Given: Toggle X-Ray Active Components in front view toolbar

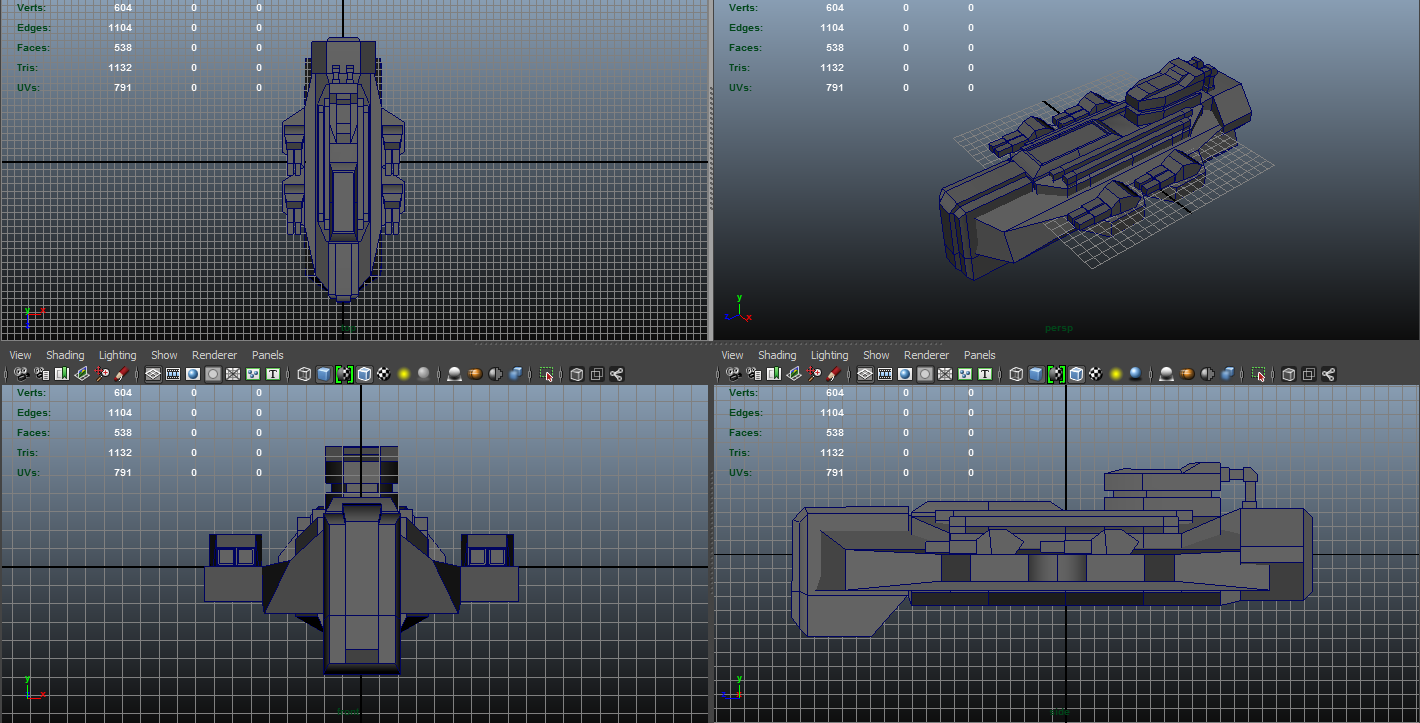Looking at the screenshot, I should (597, 374).
